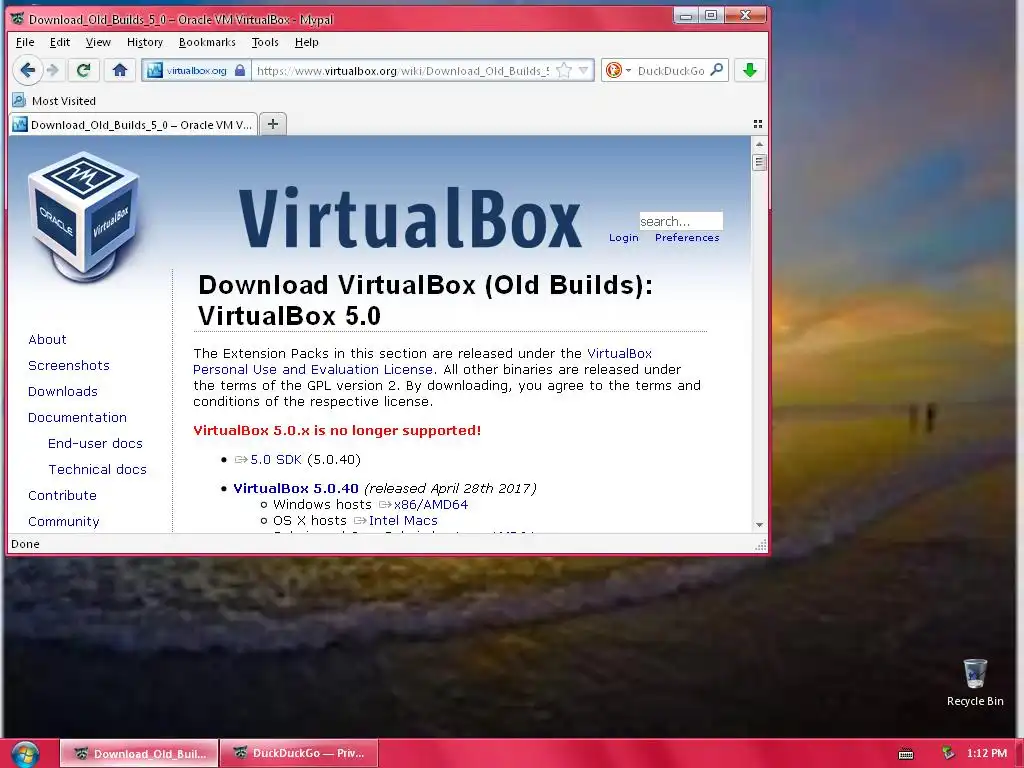Click the Mypal raccoon icon in title bar

(18, 18)
